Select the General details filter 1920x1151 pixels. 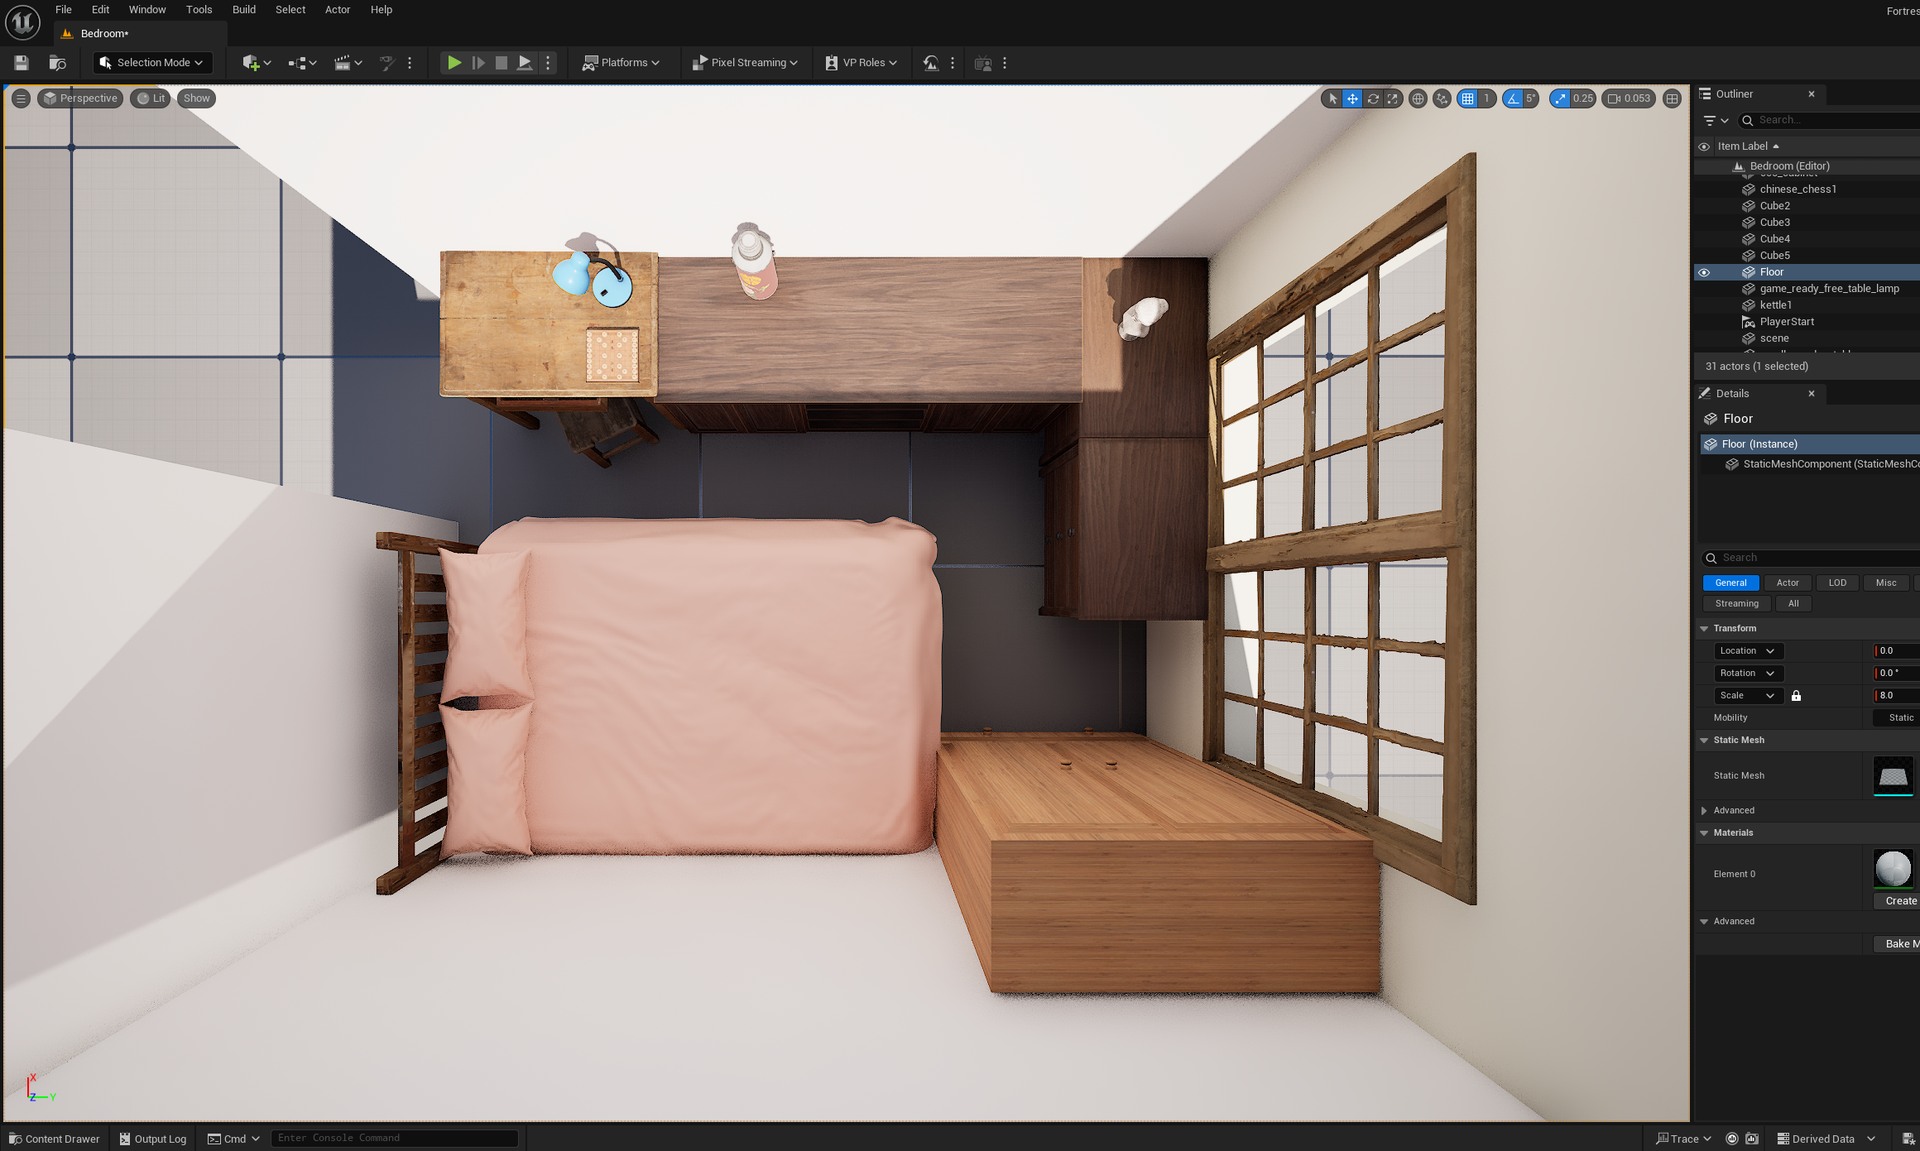pyautogui.click(x=1730, y=583)
